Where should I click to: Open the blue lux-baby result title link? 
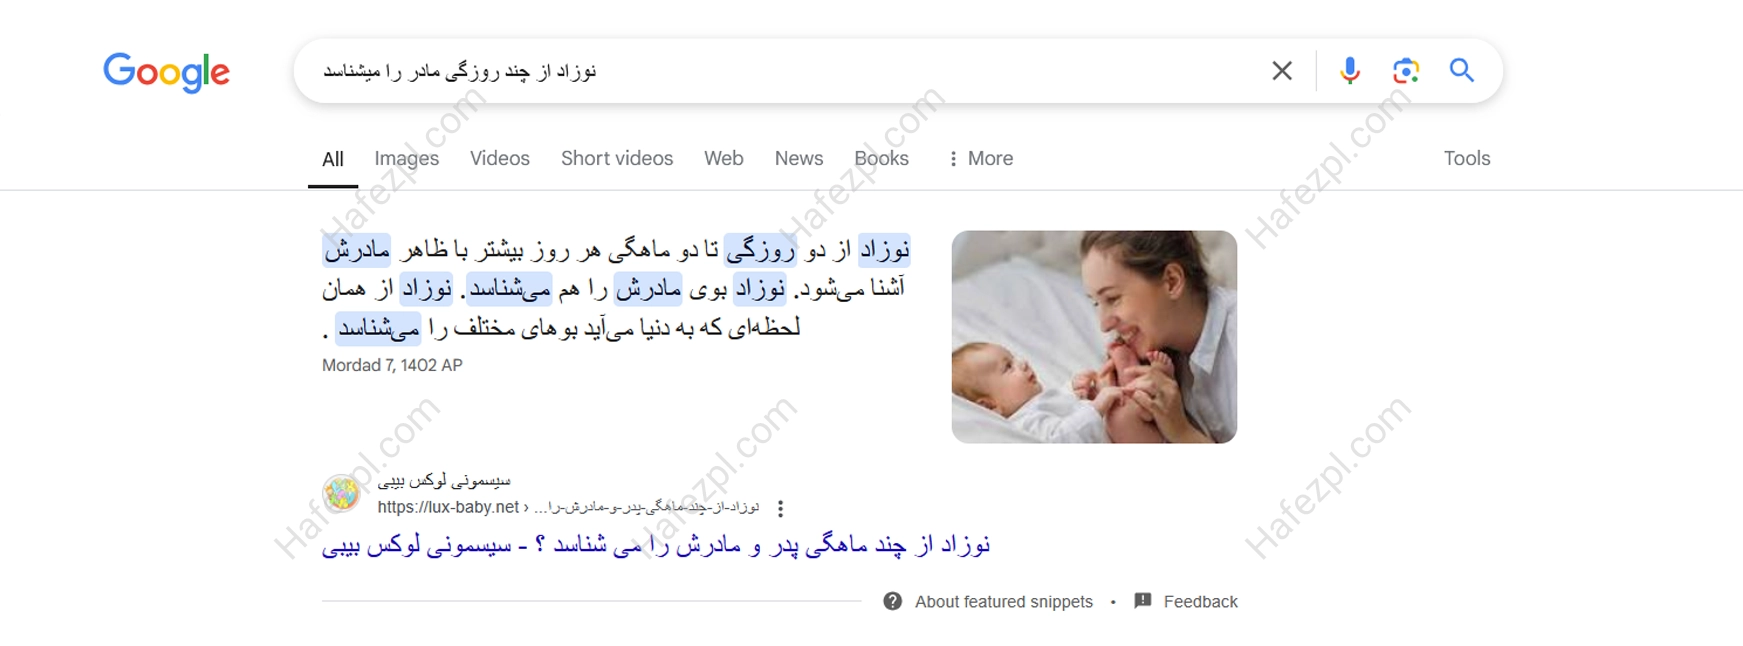(656, 545)
